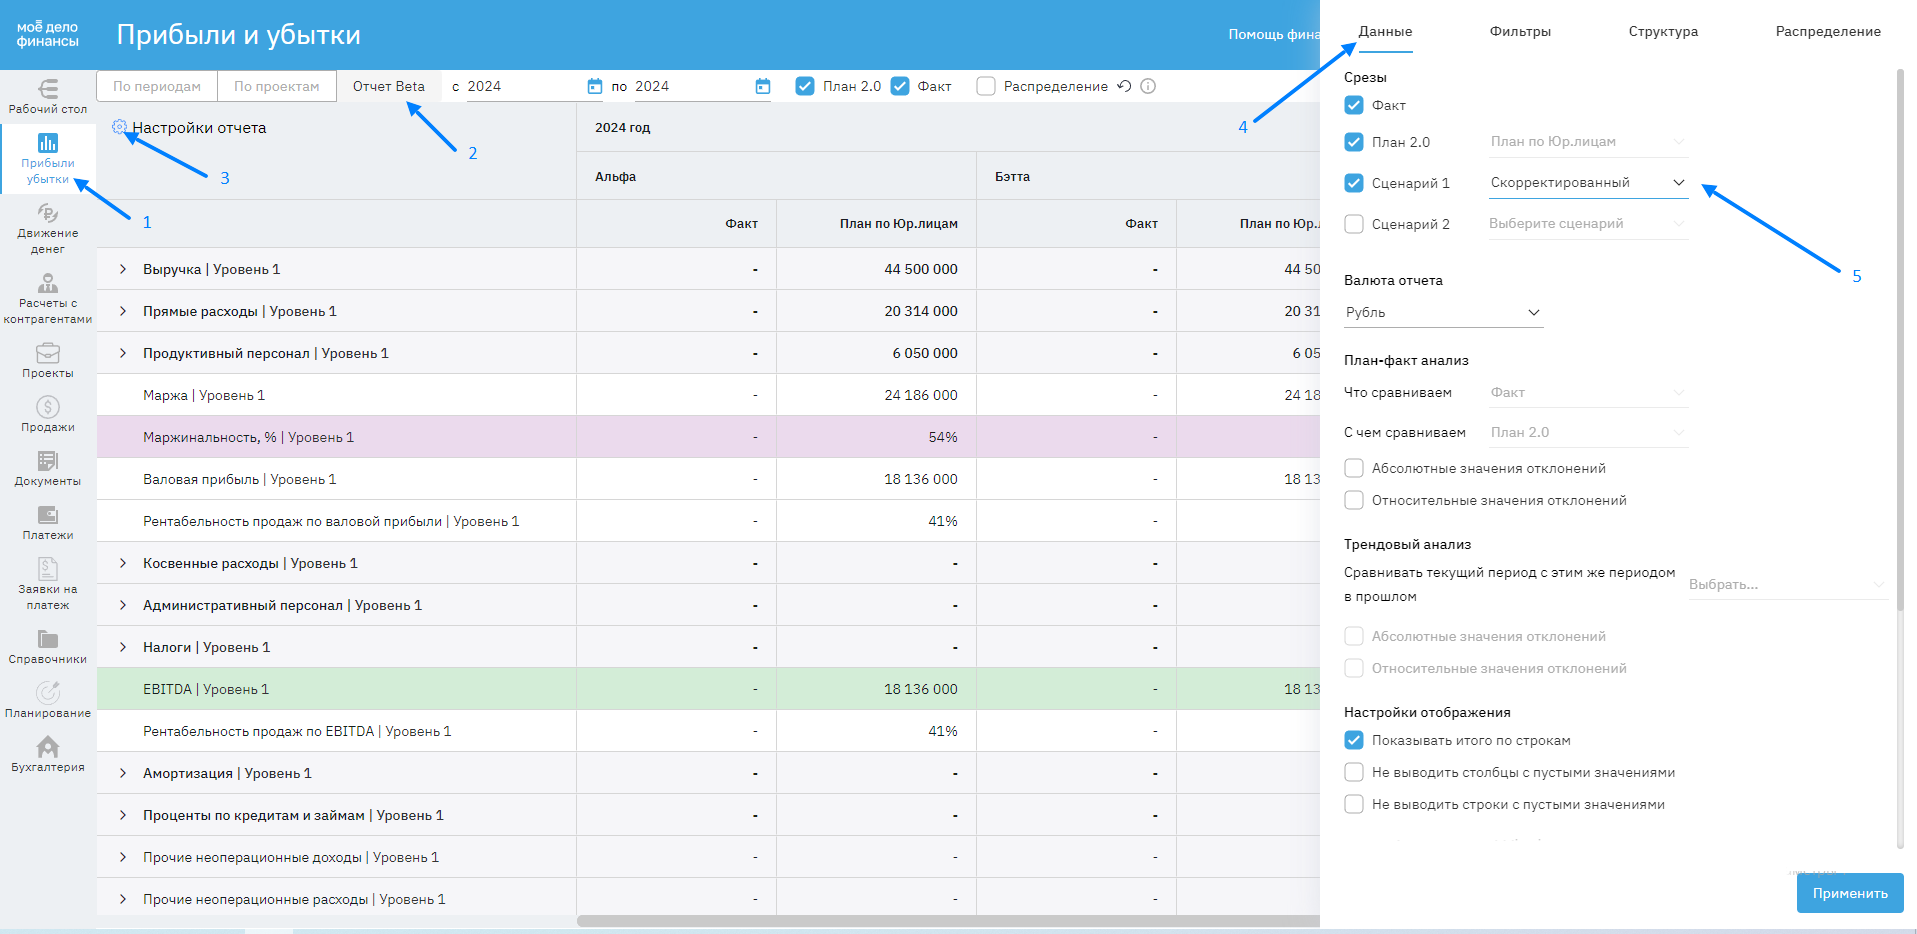Click the Настройки отчета gear icon

pyautogui.click(x=119, y=127)
